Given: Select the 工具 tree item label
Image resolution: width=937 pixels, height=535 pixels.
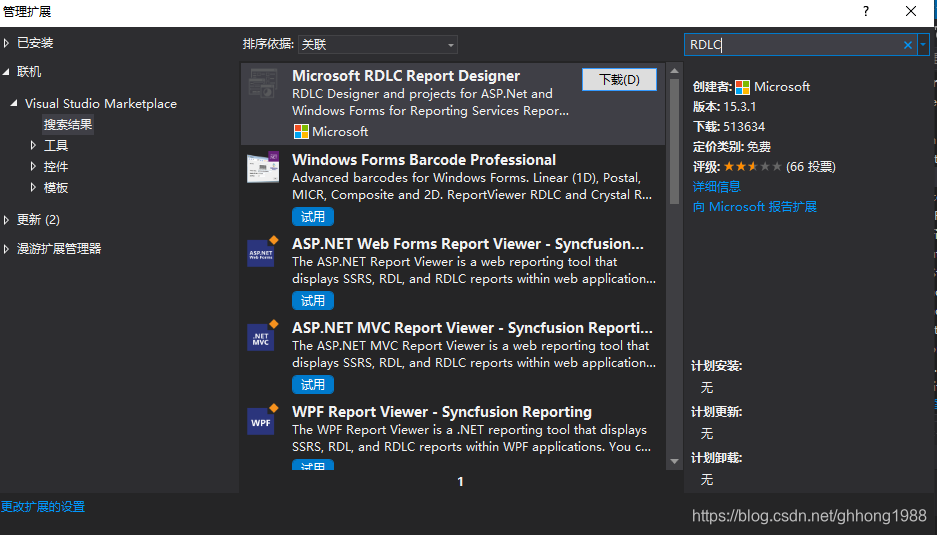Looking at the screenshot, I should [56, 145].
